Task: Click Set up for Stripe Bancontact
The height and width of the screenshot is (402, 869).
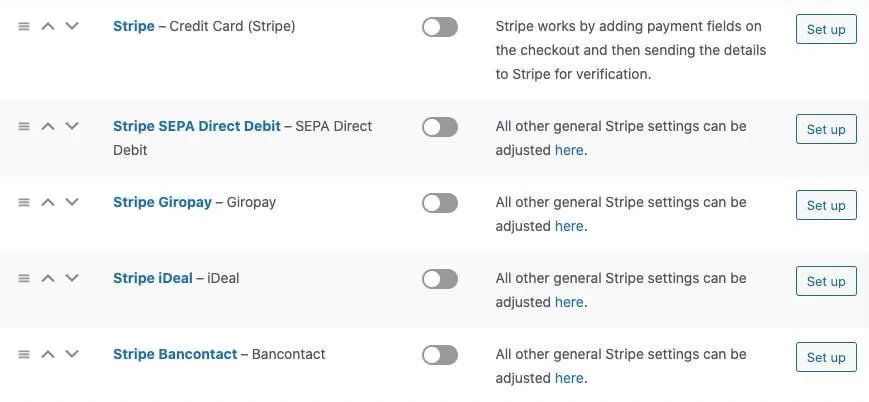Action: coord(826,357)
